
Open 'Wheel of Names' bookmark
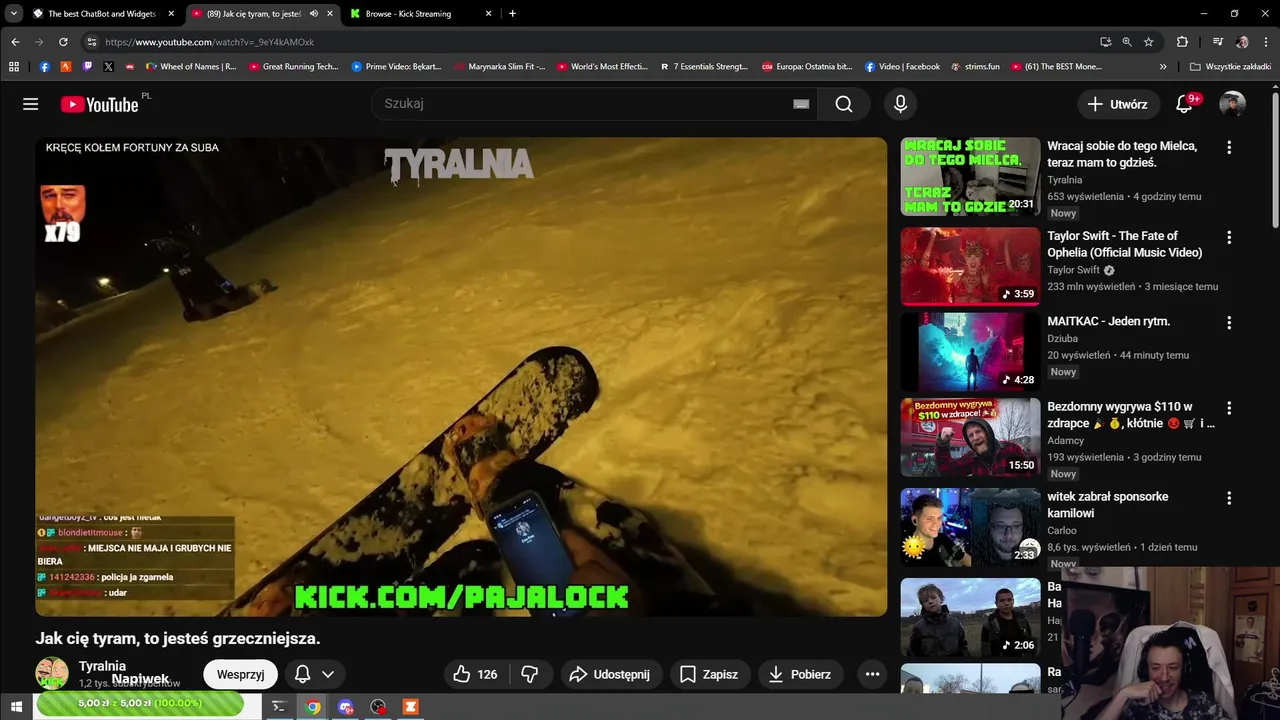click(x=191, y=67)
